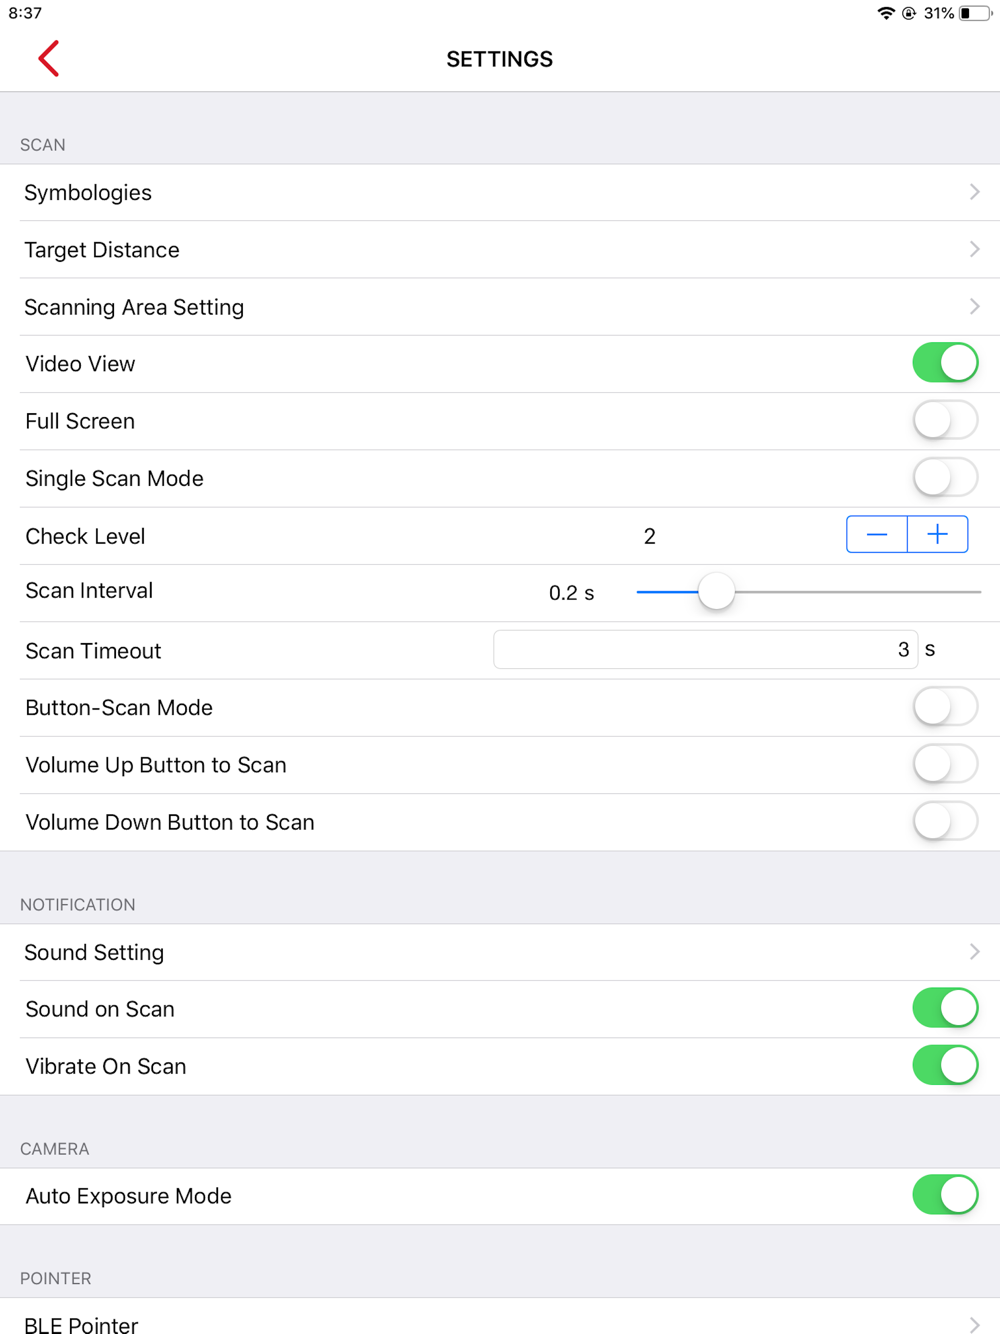Screen dimensions: 1000x1334
Task: Increase Check Level with plus button
Action: pyautogui.click(x=938, y=535)
